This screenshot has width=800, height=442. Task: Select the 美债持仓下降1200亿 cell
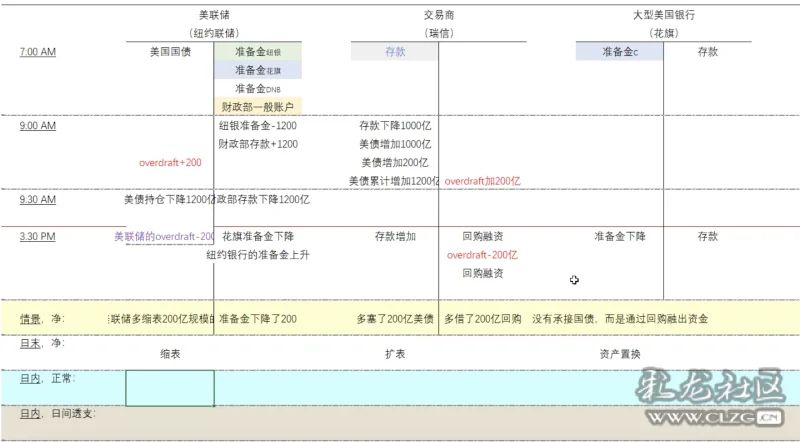169,200
